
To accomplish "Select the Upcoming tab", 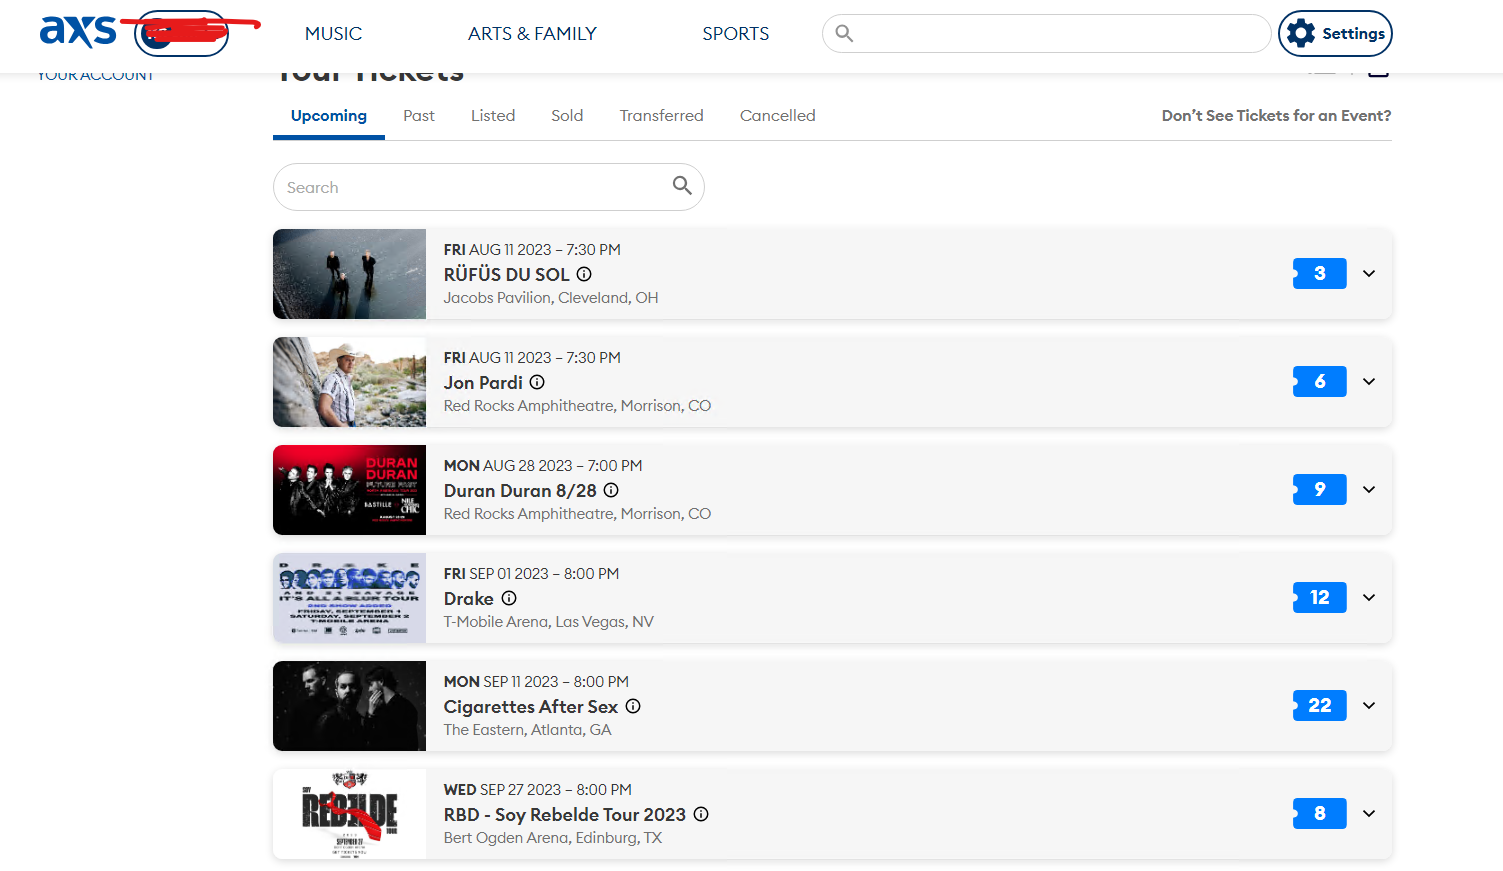I will [329, 116].
